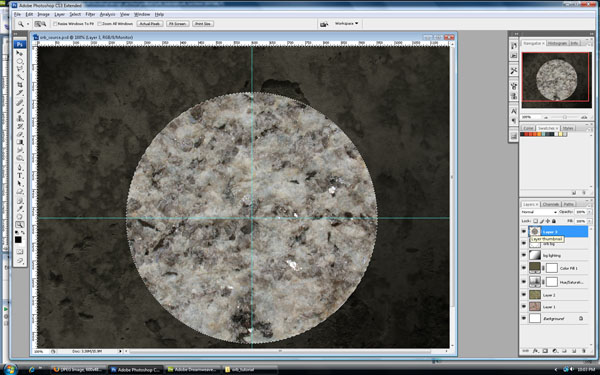The image size is (600, 375).
Task: Select the Magic Wand tool
Action: pos(20,77)
